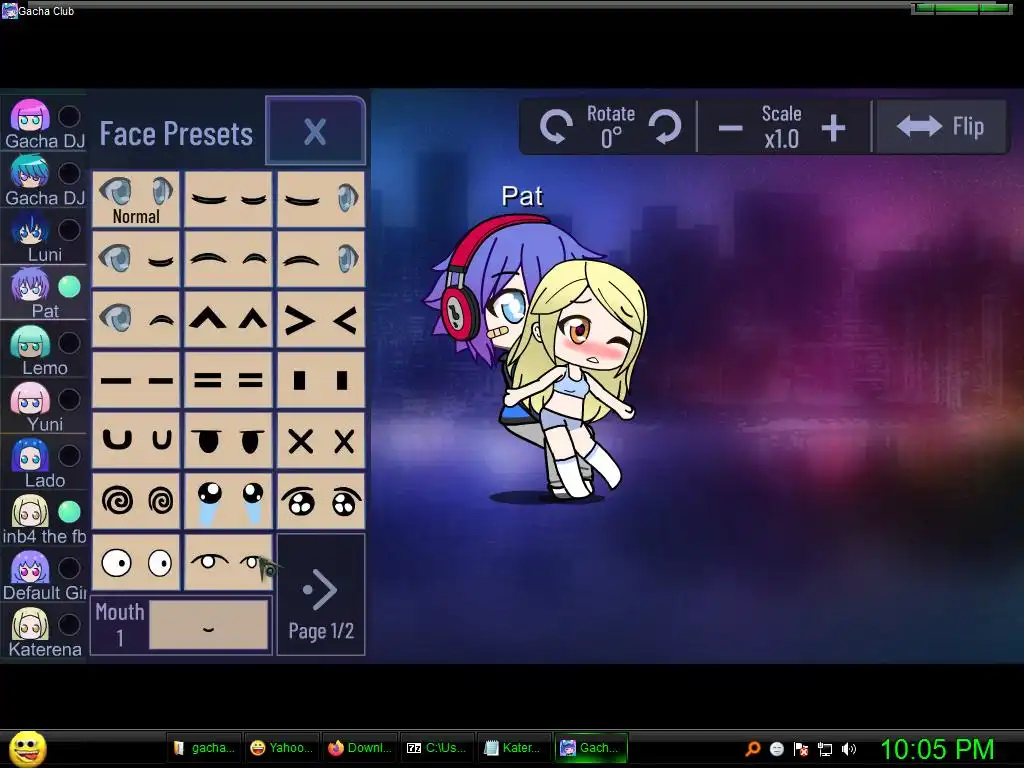Viewport: 1024px width, 768px height.
Task: Switch to the gacha folder taskbar item
Action: [x=204, y=748]
